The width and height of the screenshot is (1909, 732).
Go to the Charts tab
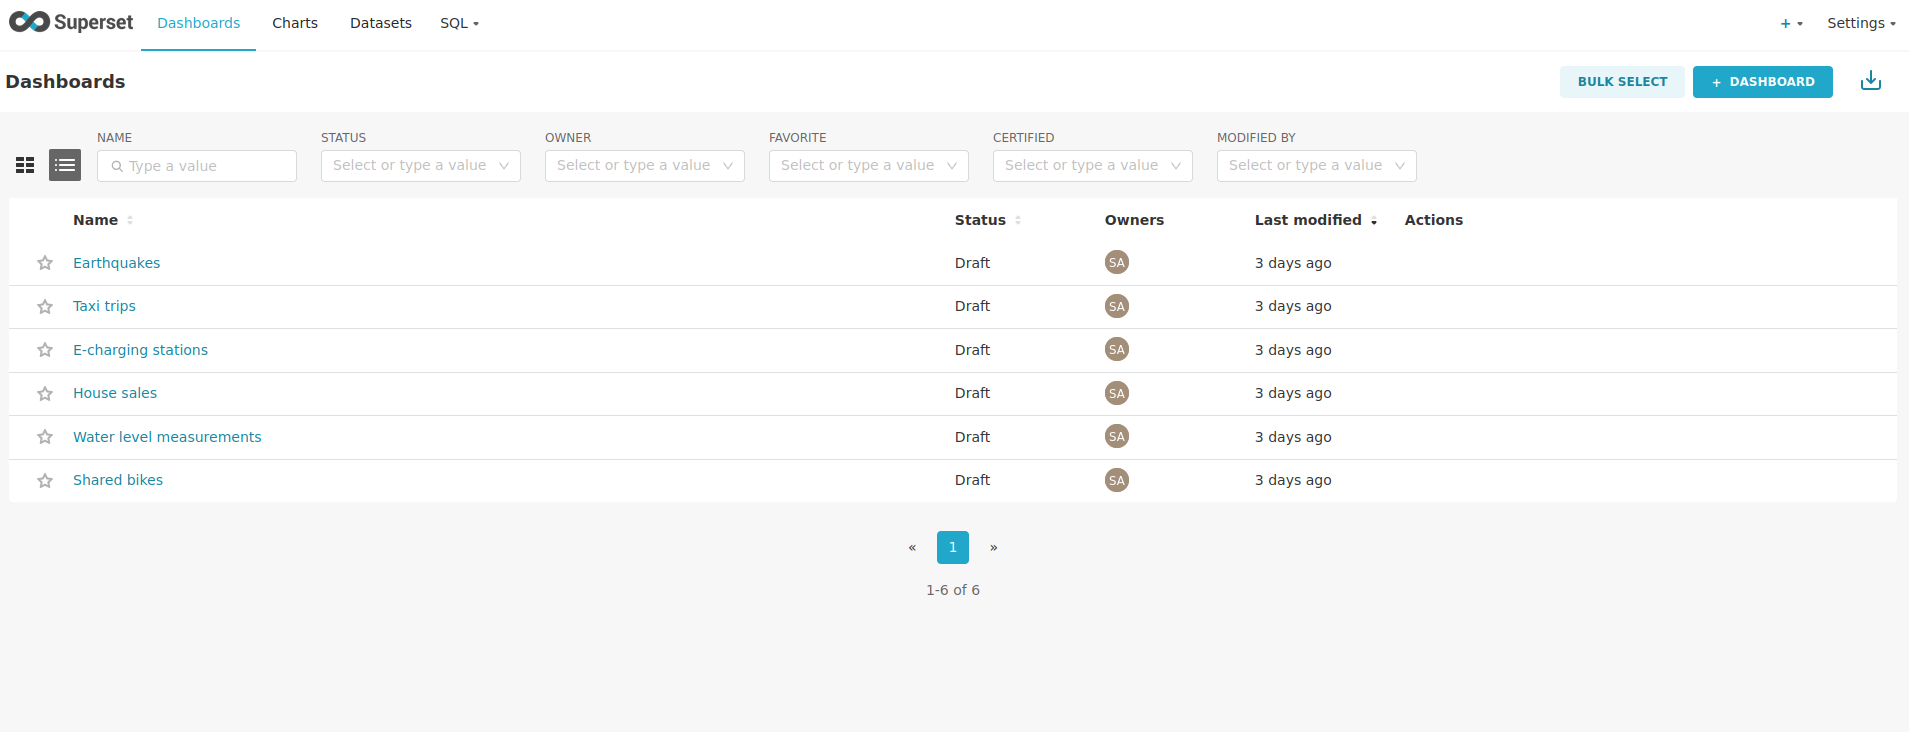tap(295, 23)
